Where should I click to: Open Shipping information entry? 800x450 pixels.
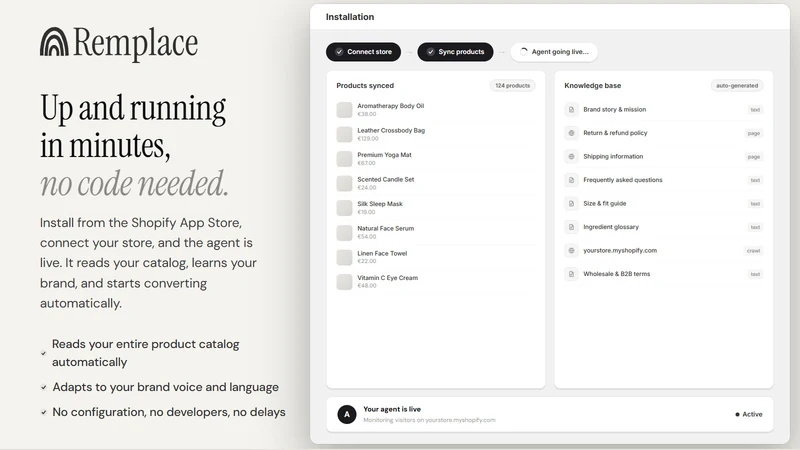[x=663, y=156]
